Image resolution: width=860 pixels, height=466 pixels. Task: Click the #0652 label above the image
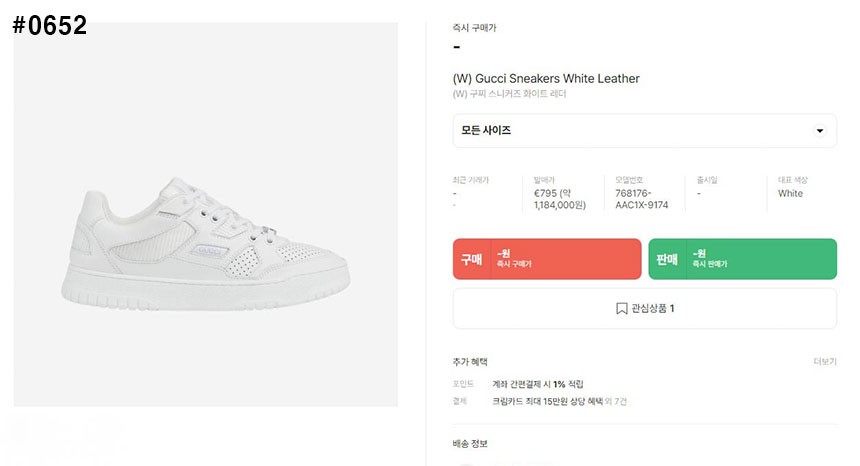[x=50, y=26]
